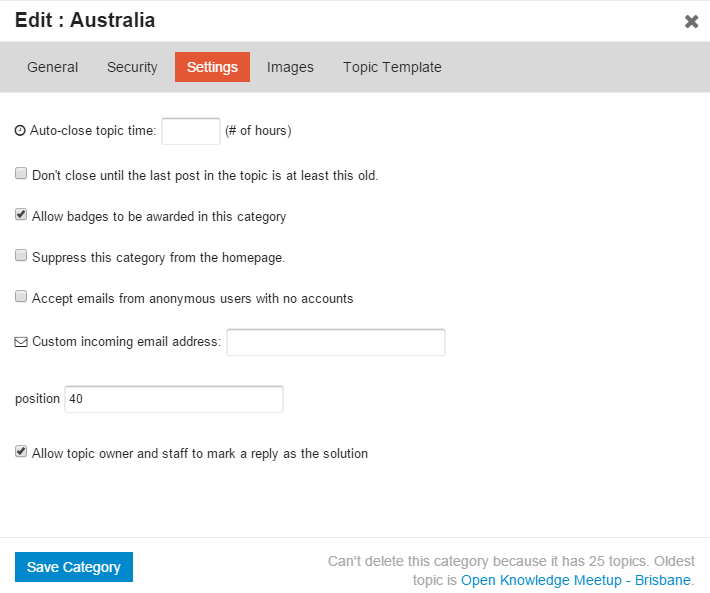This screenshot has width=710, height=593.
Task: Open the 'Open Knowledge Meetup - Brisbane' link
Action: coord(575,580)
